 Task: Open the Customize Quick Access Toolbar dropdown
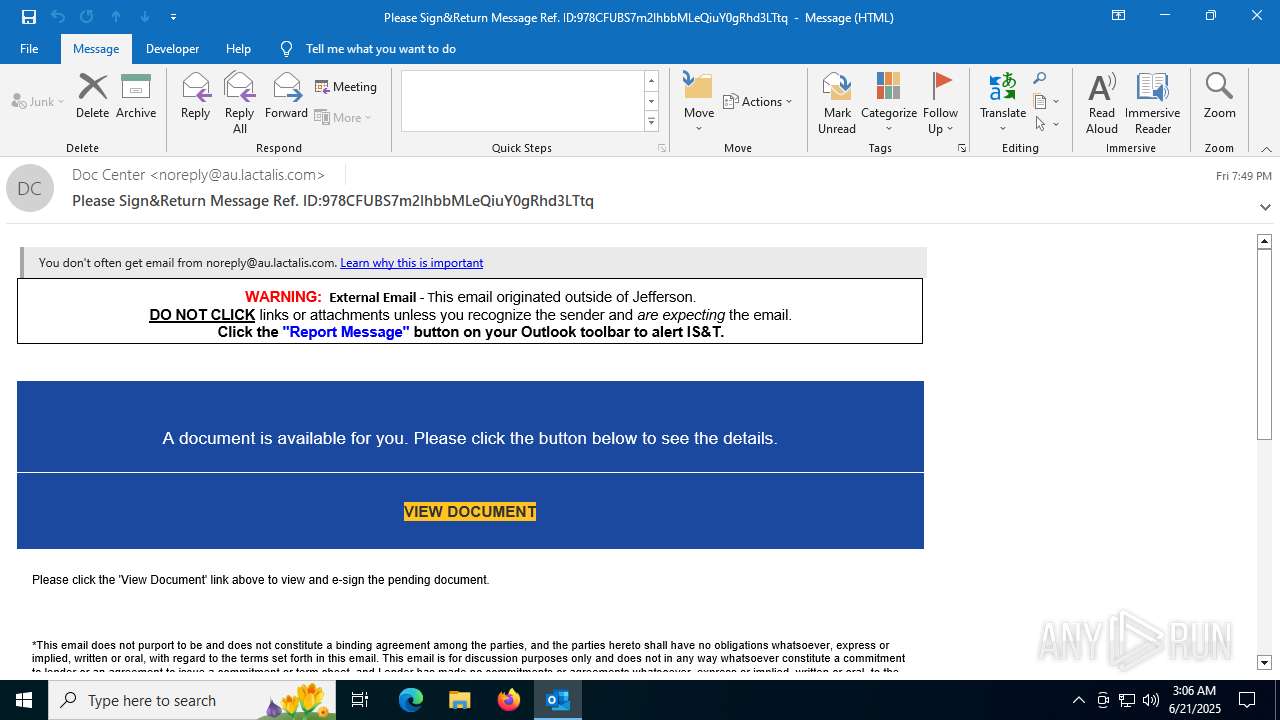[173, 17]
